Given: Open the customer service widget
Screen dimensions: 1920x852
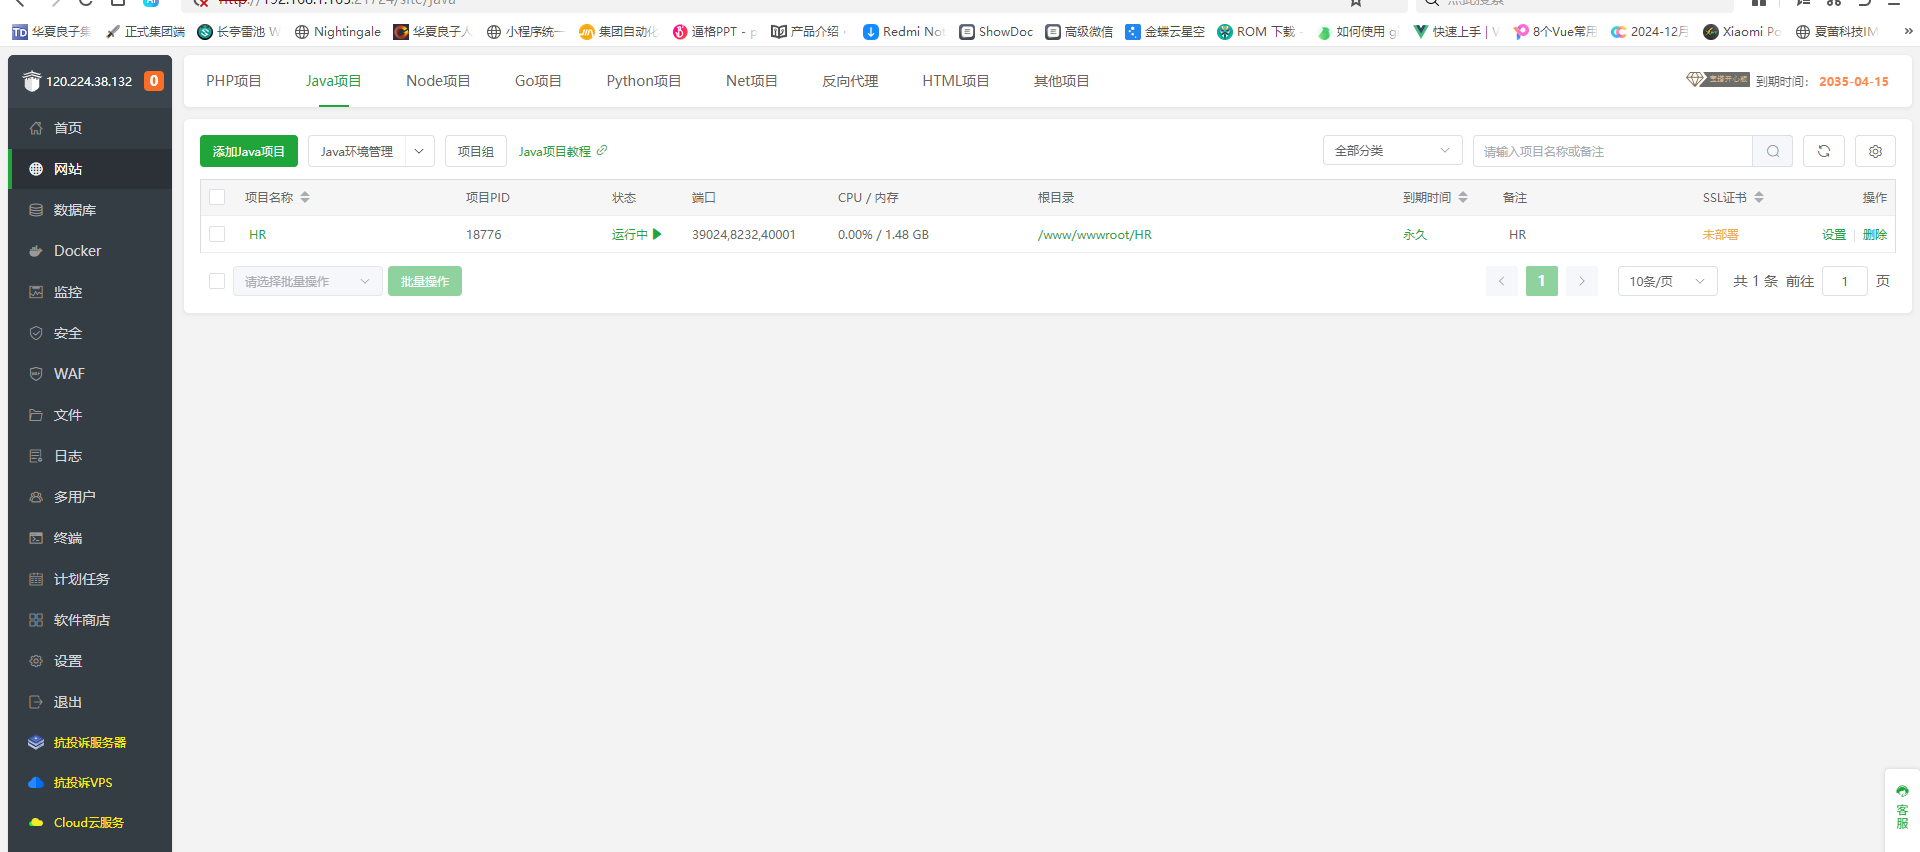Looking at the screenshot, I should [1901, 808].
